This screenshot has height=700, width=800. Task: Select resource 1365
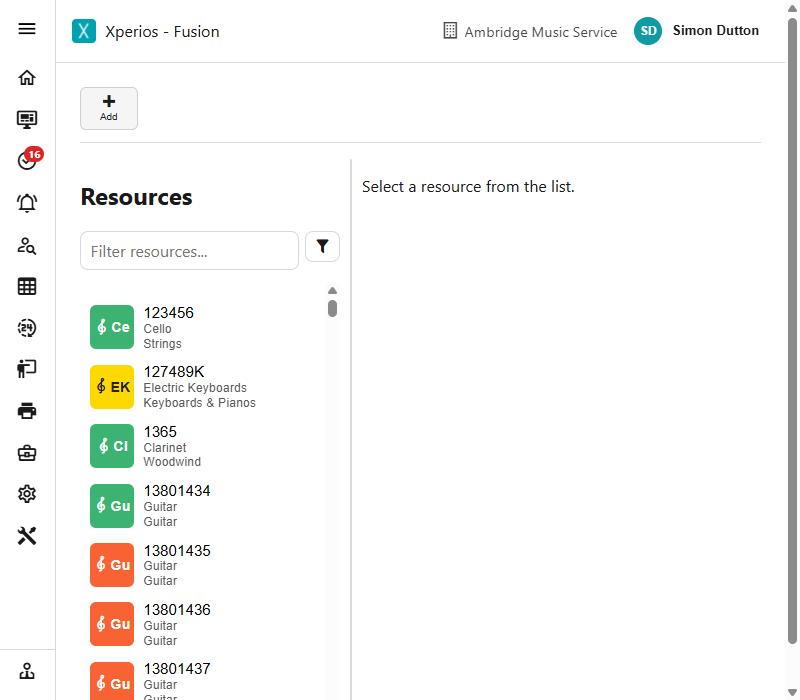point(160,432)
